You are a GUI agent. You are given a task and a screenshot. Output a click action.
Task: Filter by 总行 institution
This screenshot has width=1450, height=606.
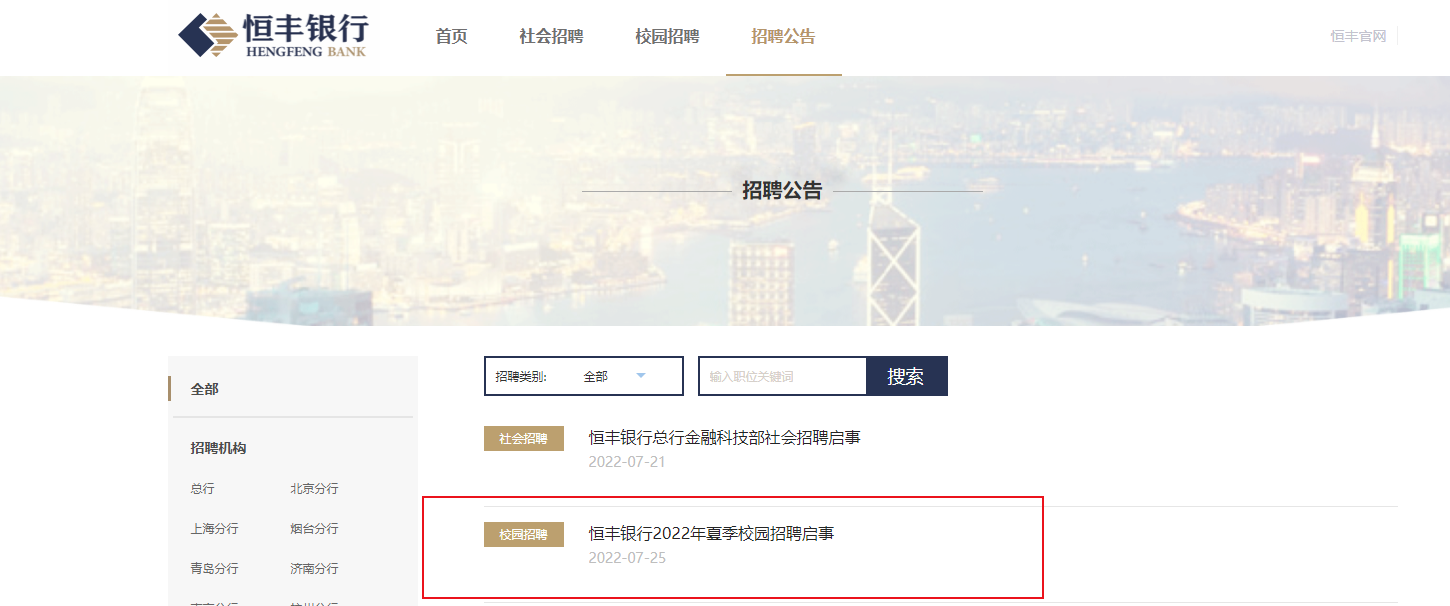click(x=202, y=489)
